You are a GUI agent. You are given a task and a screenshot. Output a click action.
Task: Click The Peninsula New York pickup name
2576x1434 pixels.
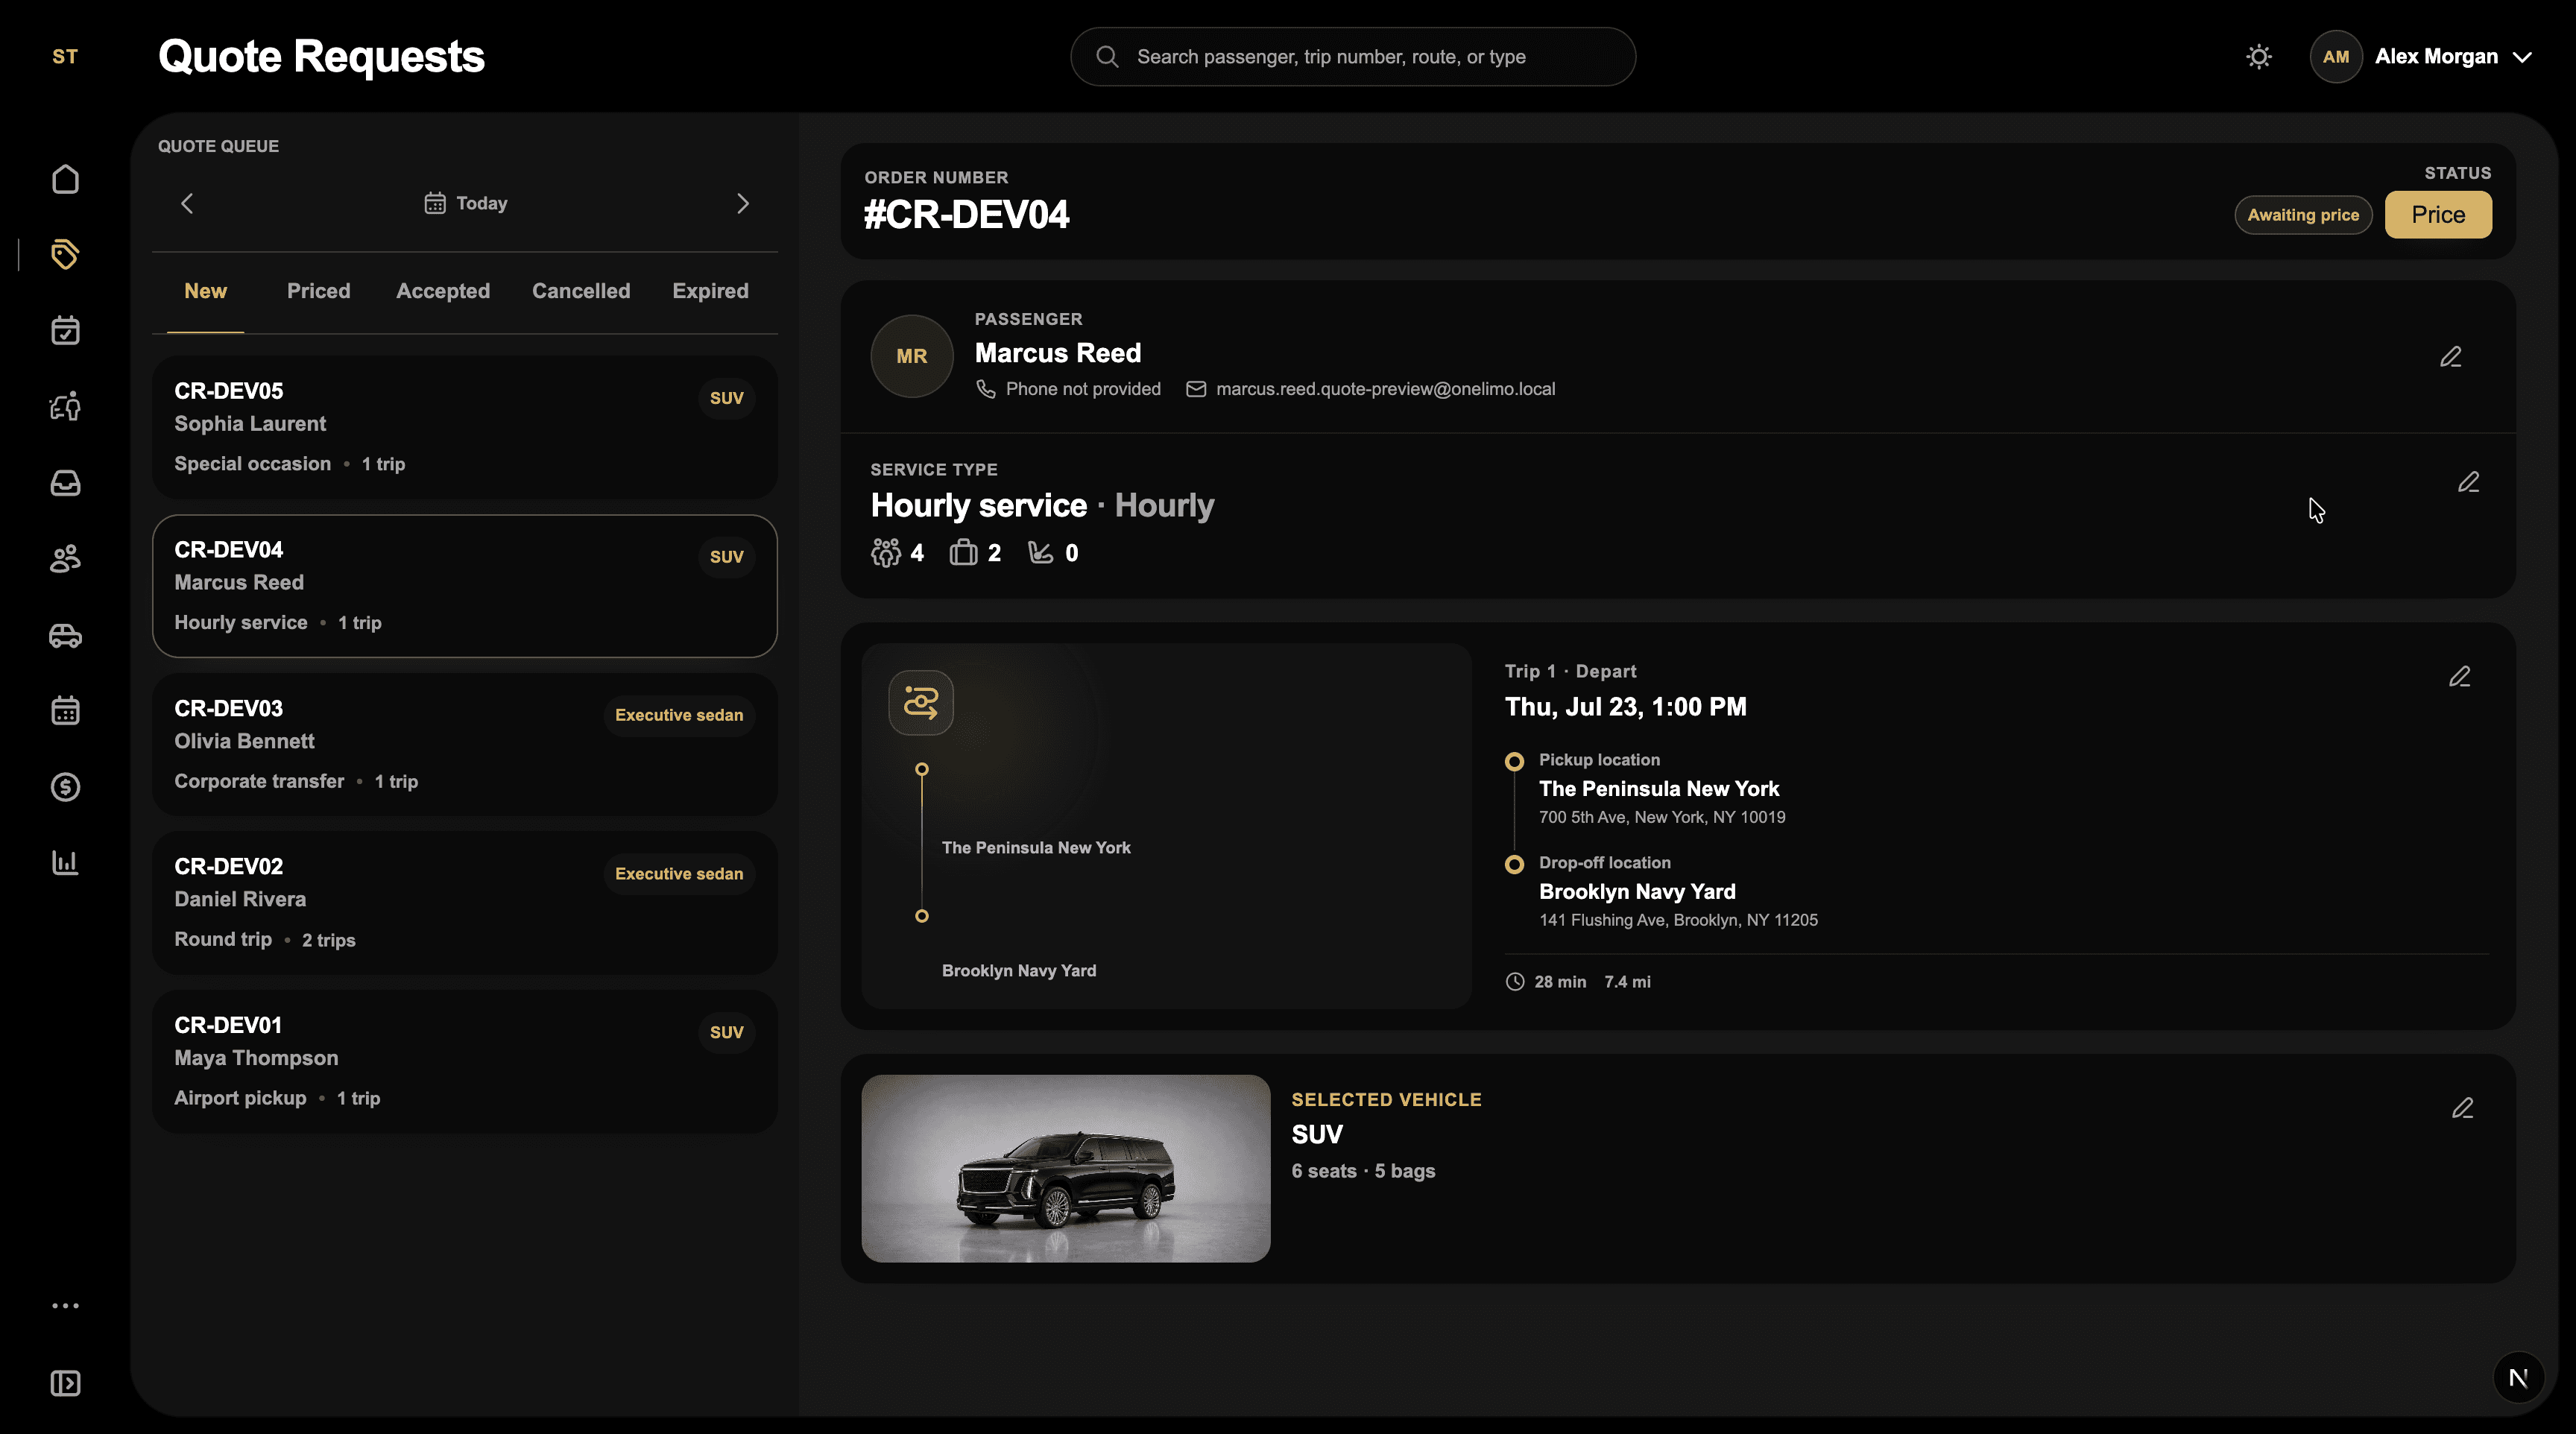click(x=1659, y=789)
